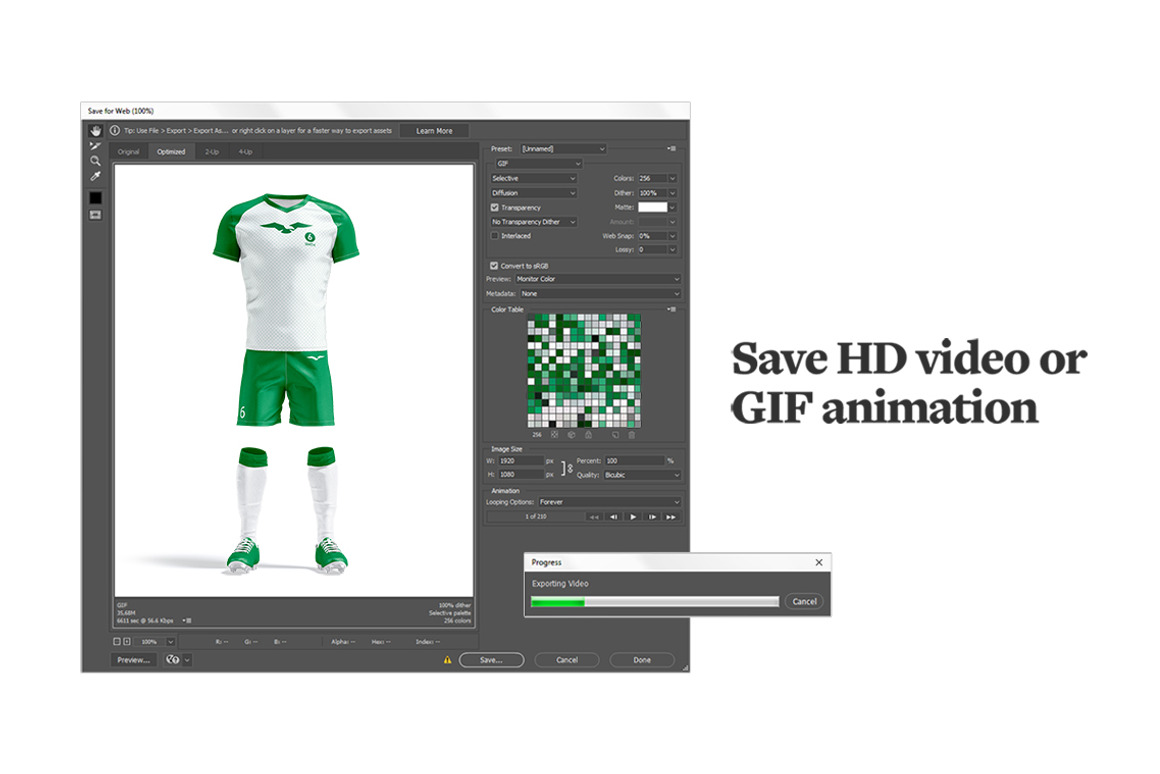This screenshot has height=774, width=1160.
Task: Open the Color Table panel menu icon
Action: pos(672,310)
